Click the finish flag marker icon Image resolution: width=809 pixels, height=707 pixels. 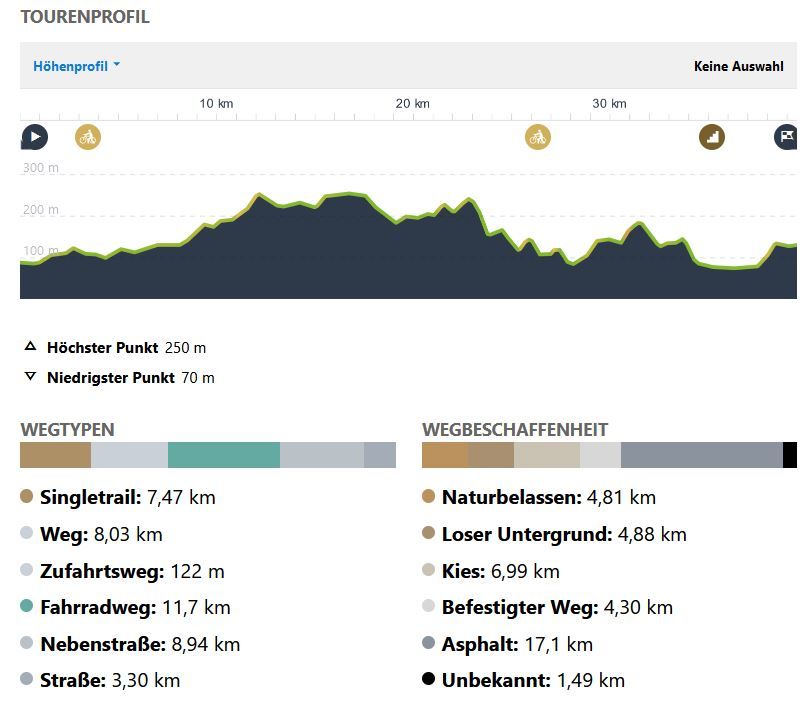click(x=787, y=137)
